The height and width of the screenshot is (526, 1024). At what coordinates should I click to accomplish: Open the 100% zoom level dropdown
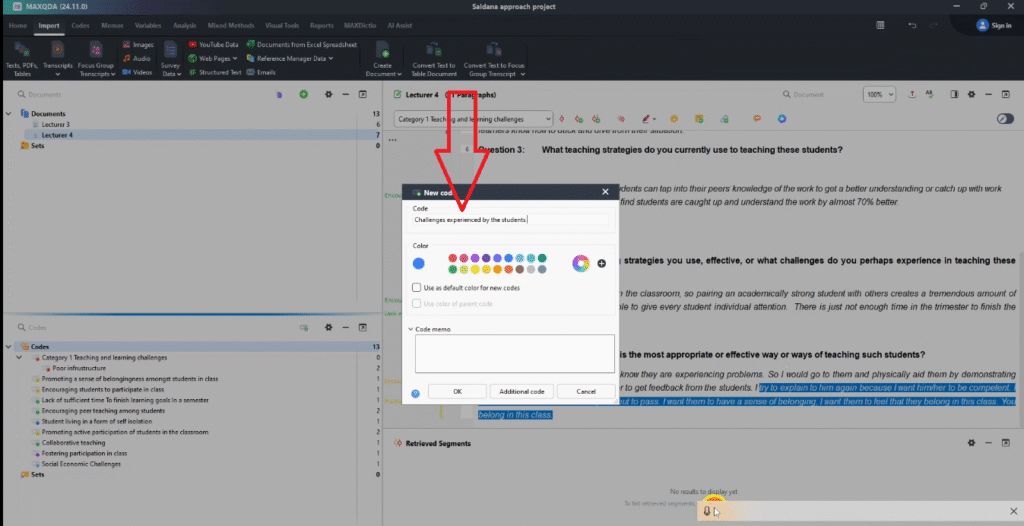click(880, 94)
